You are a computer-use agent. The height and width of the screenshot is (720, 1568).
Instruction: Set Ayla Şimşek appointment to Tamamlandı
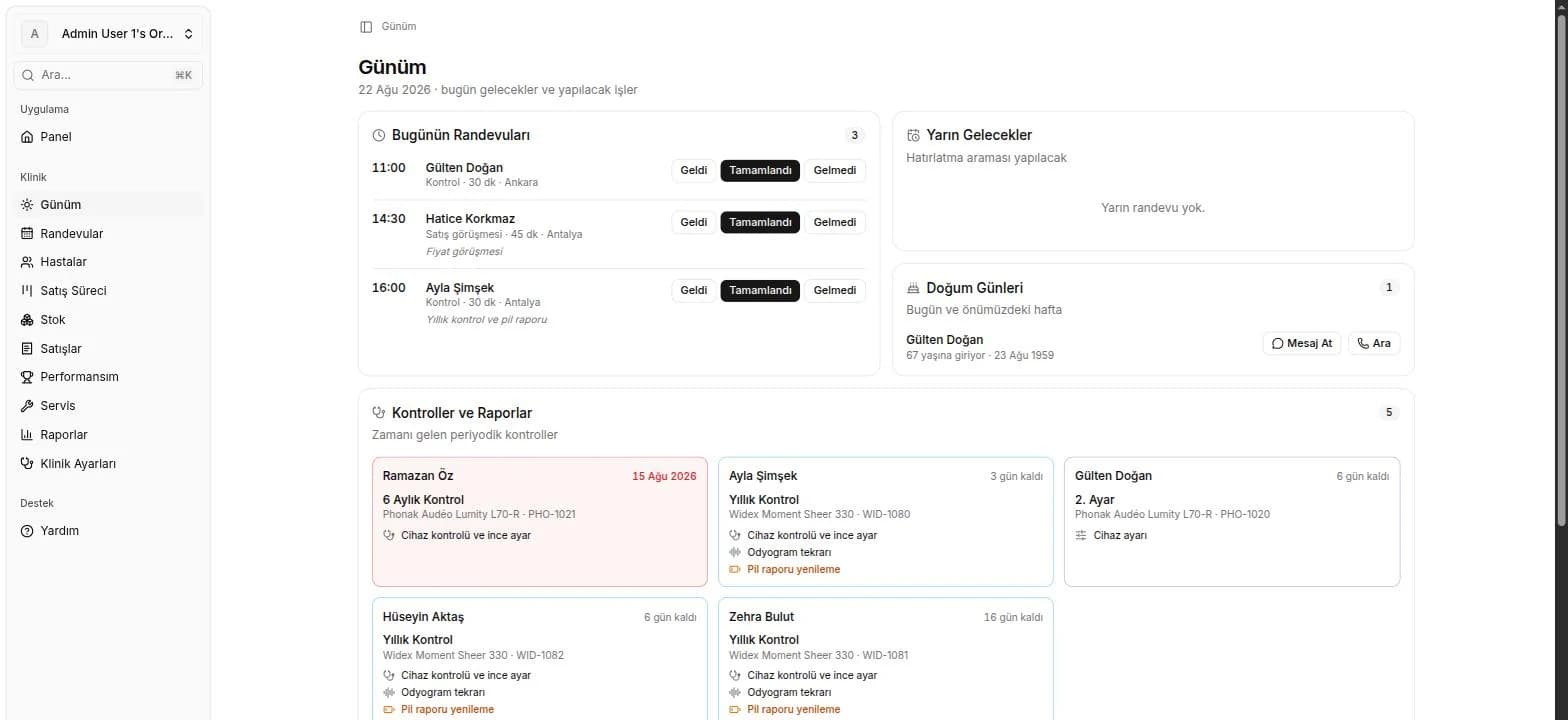(760, 291)
